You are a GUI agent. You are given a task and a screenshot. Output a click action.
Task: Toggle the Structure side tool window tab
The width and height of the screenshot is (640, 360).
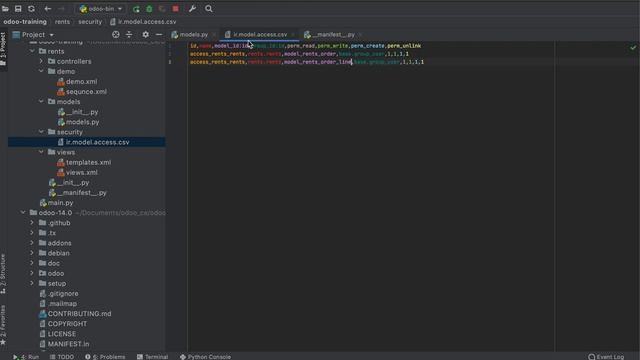[3, 273]
